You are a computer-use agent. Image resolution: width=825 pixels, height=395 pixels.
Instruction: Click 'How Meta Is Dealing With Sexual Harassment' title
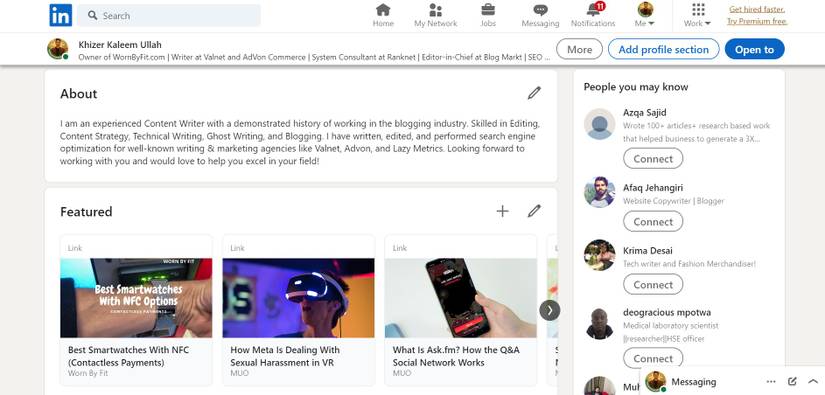pyautogui.click(x=285, y=356)
